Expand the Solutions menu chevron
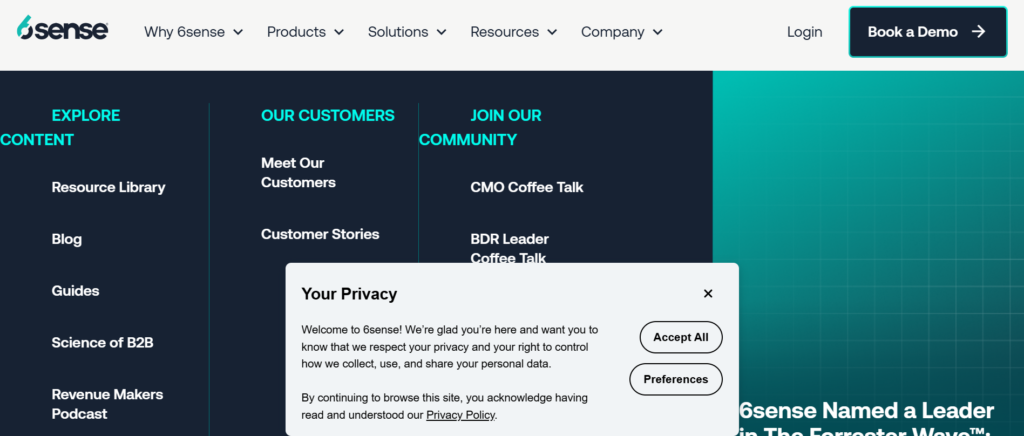 coord(442,32)
